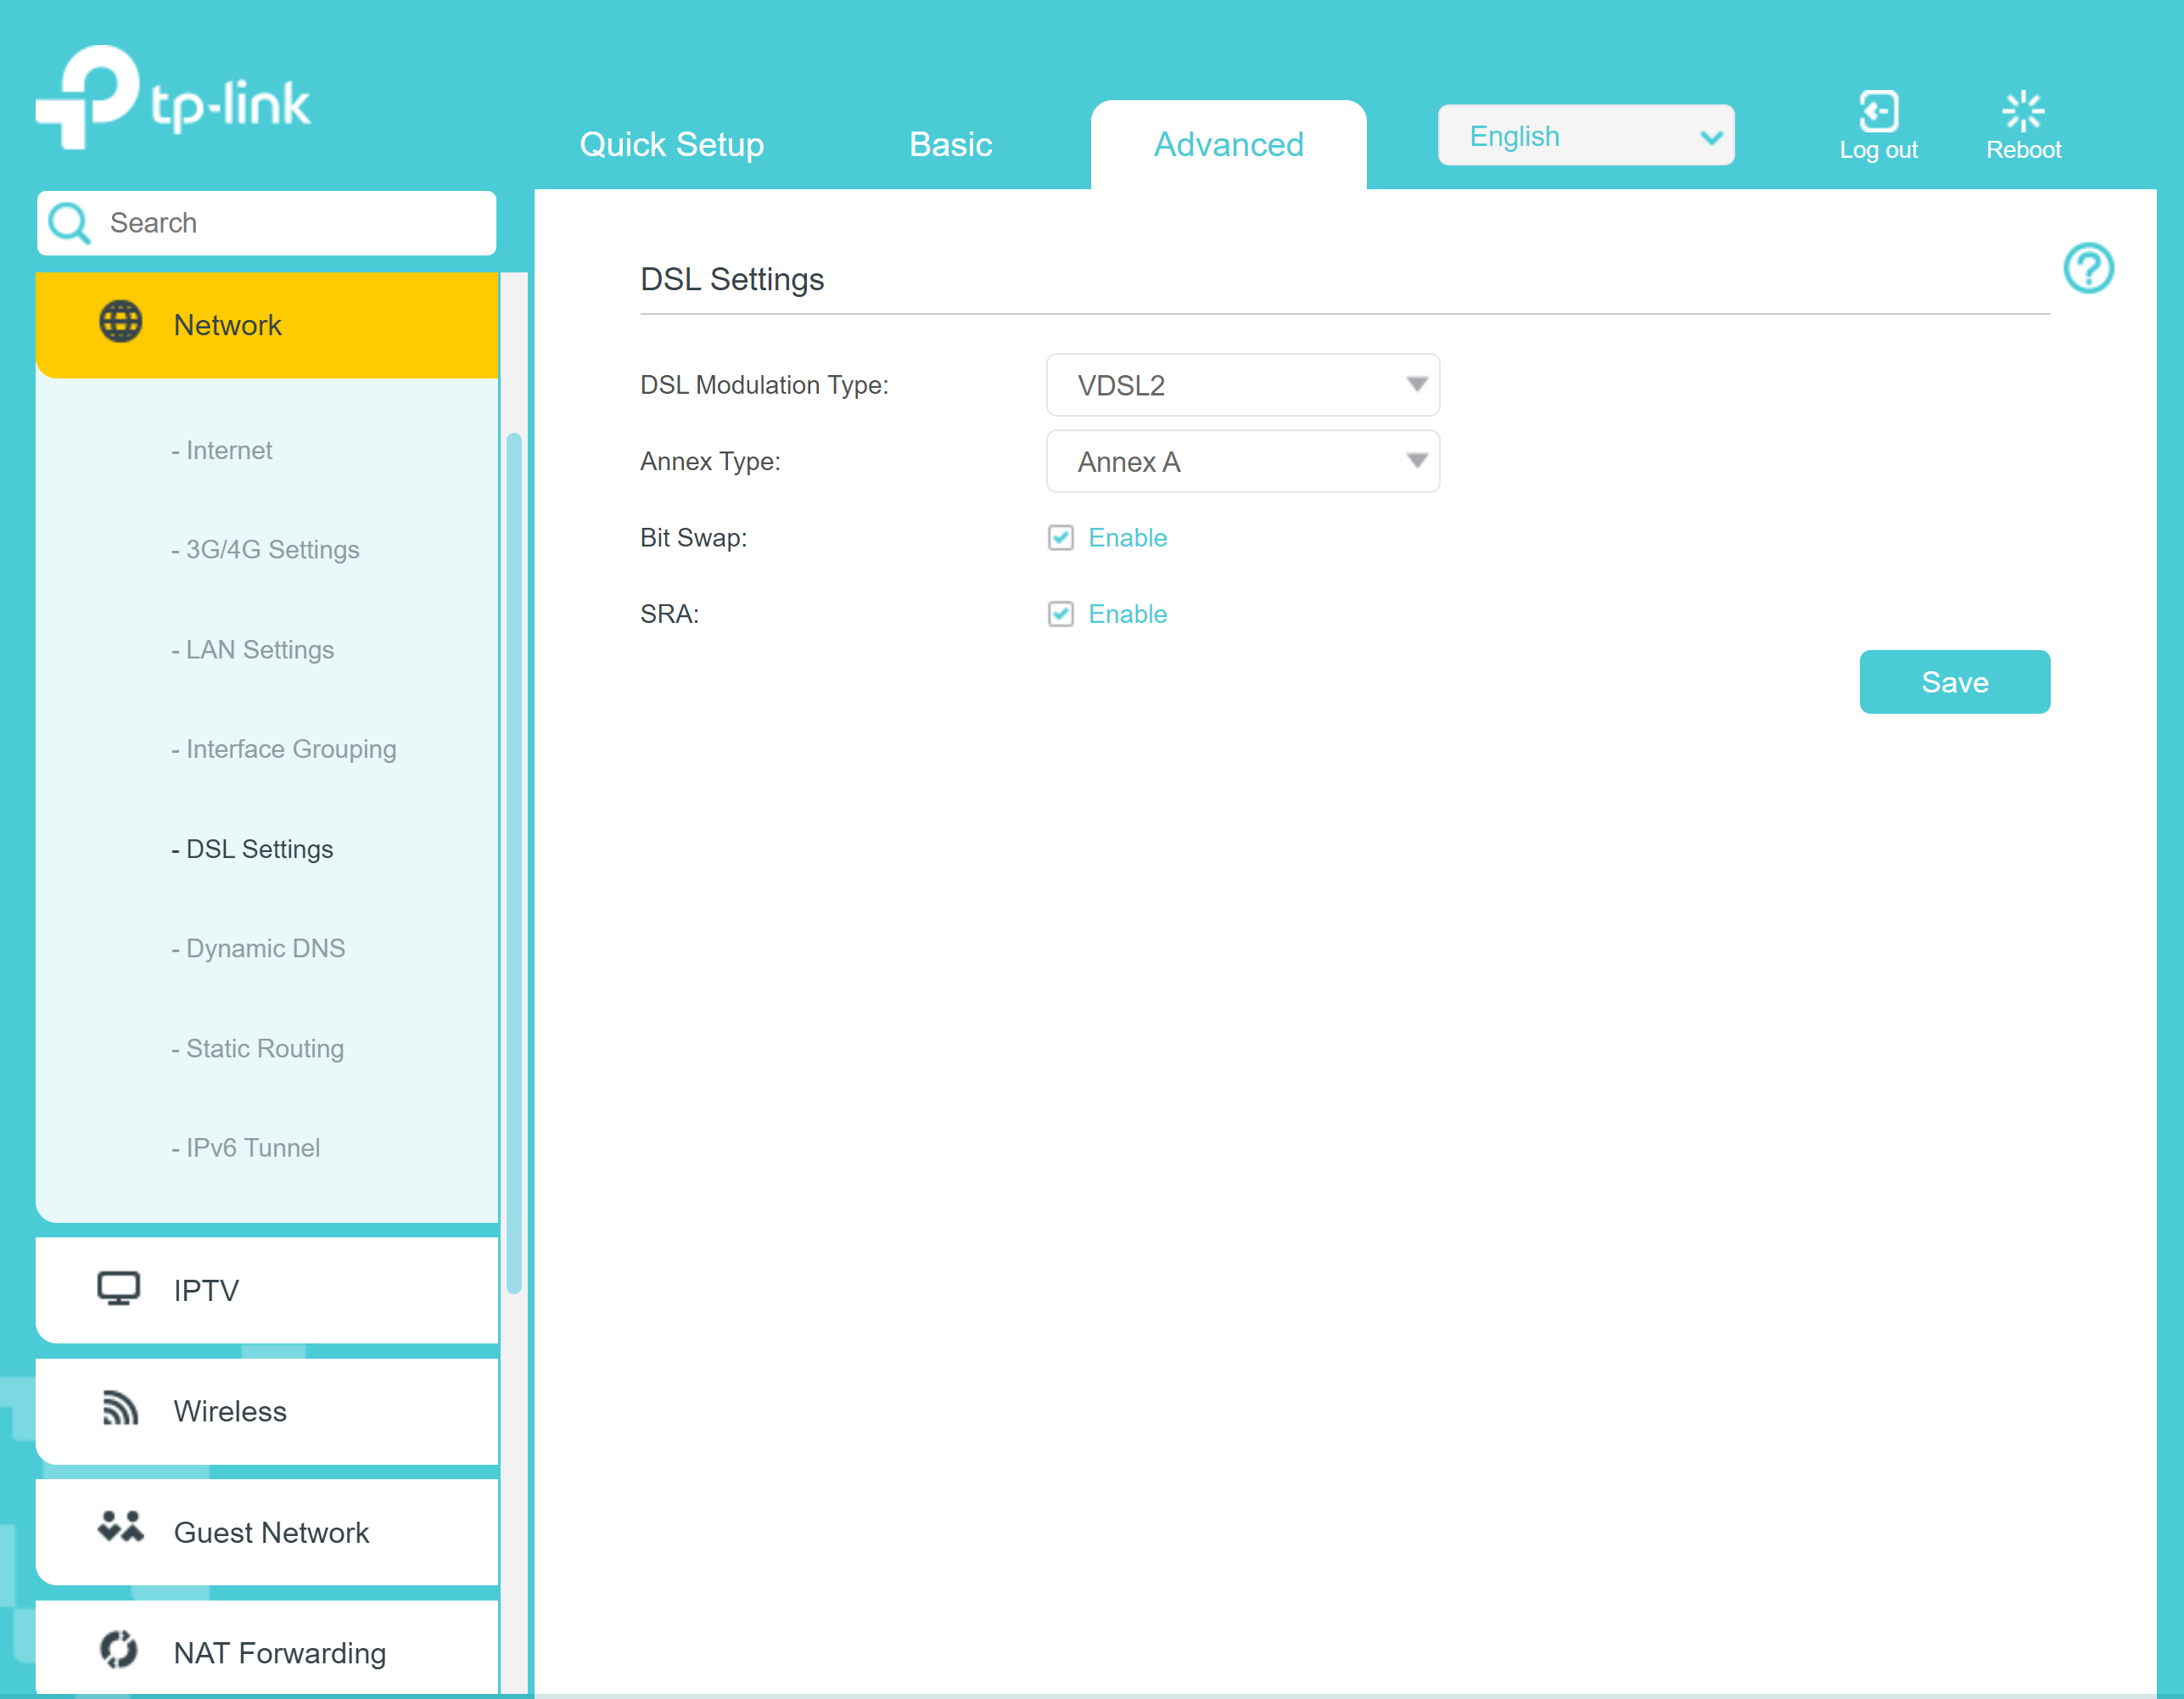2184x1699 pixels.
Task: Open the English language selector
Action: click(x=1585, y=136)
